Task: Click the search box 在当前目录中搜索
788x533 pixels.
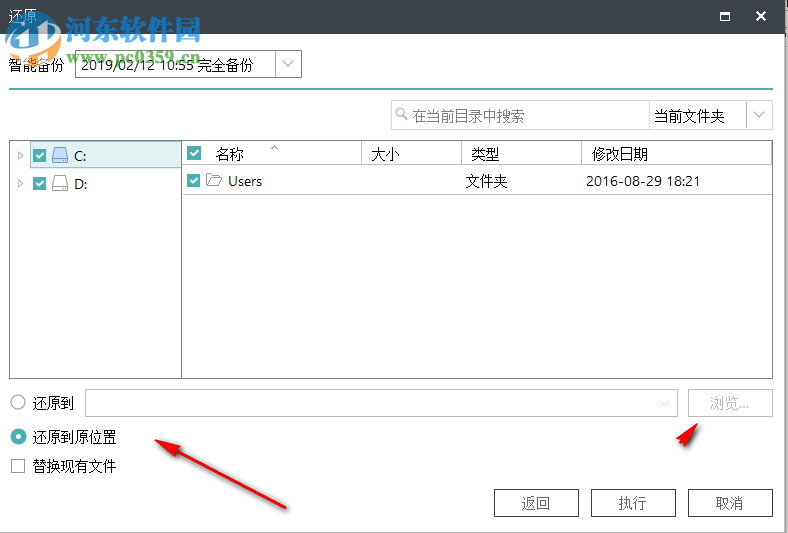Action: click(x=520, y=116)
